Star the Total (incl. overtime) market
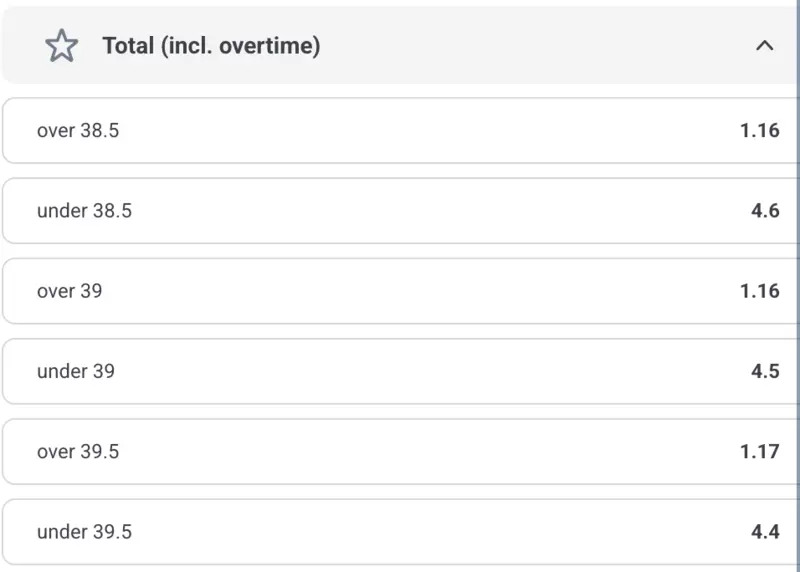The image size is (800, 572). 62,46
